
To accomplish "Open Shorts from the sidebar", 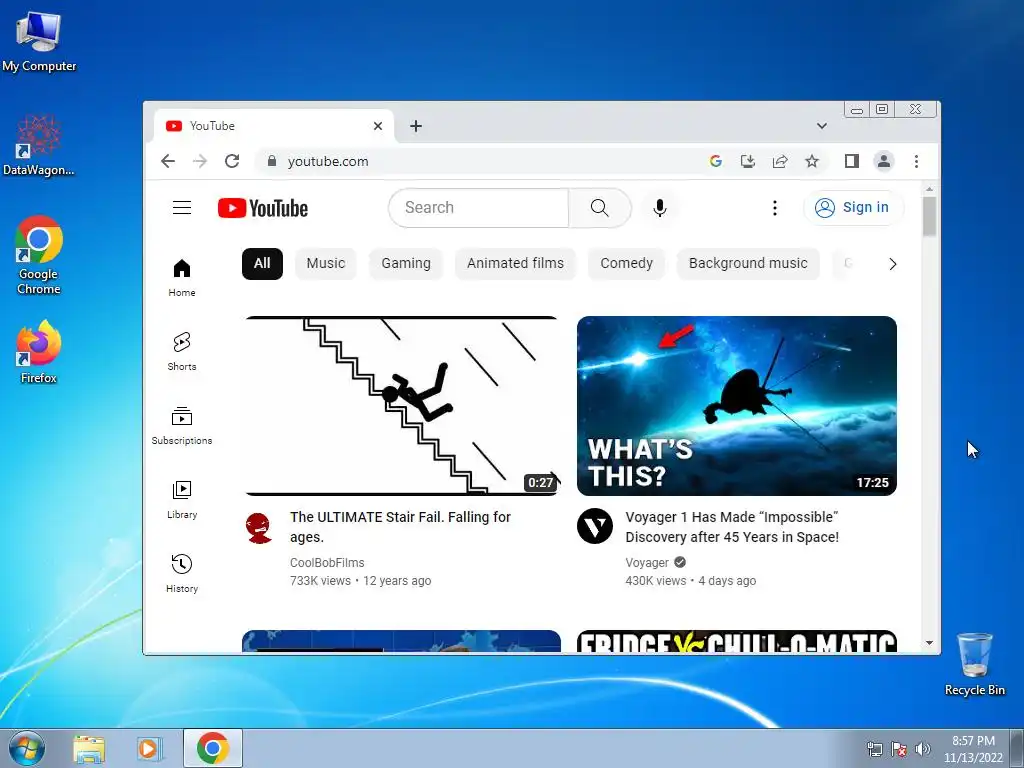I will (182, 351).
